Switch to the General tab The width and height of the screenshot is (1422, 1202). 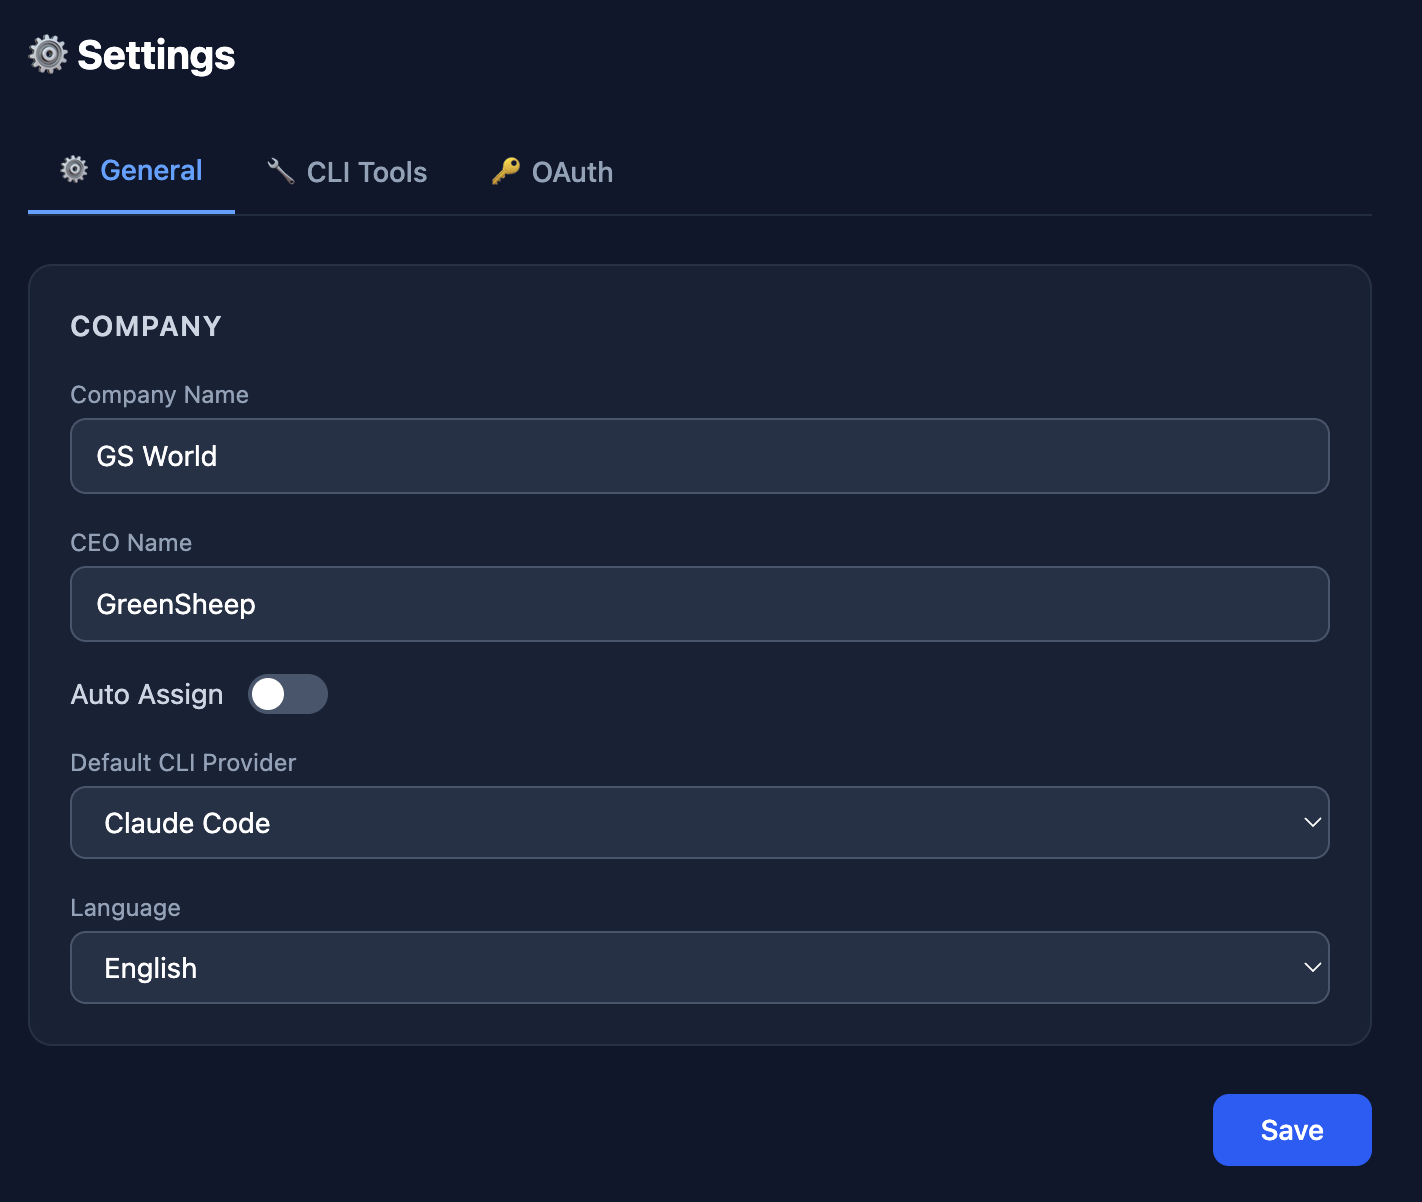pos(151,171)
